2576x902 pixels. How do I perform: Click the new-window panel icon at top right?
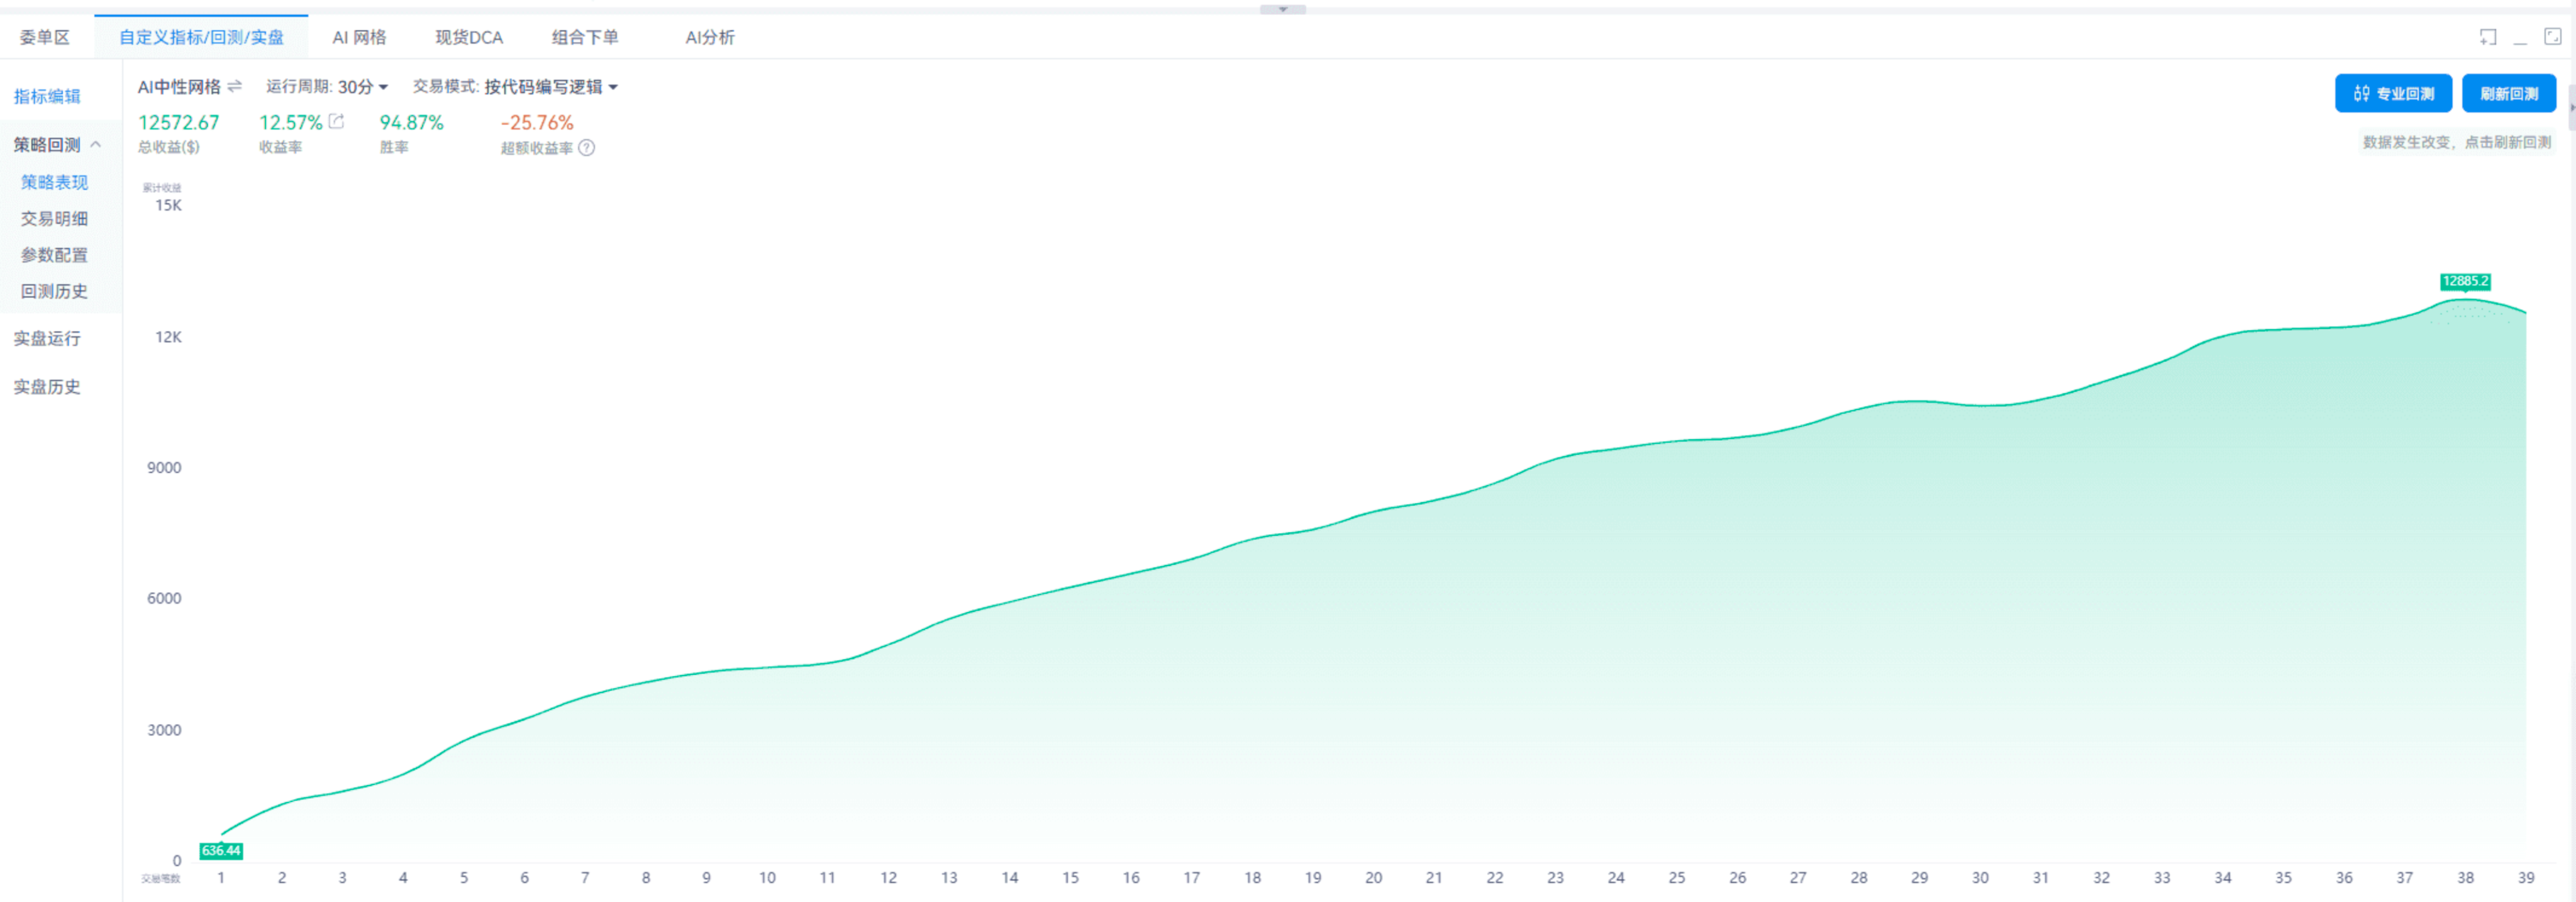point(2488,37)
